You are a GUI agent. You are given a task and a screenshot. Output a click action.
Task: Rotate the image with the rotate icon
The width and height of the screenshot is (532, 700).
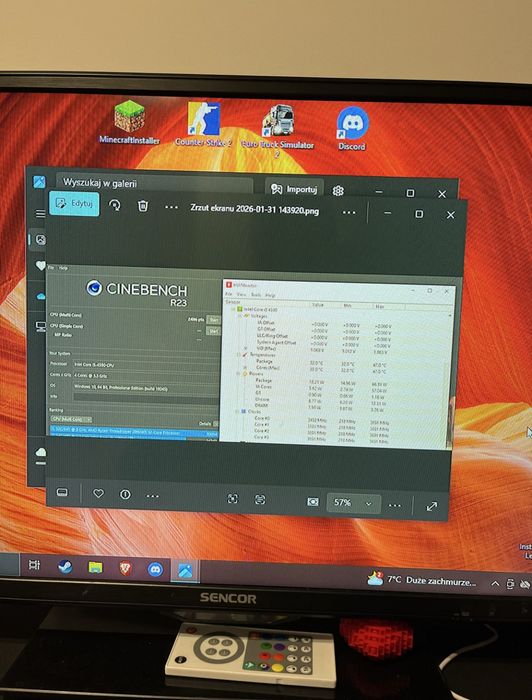coord(115,205)
